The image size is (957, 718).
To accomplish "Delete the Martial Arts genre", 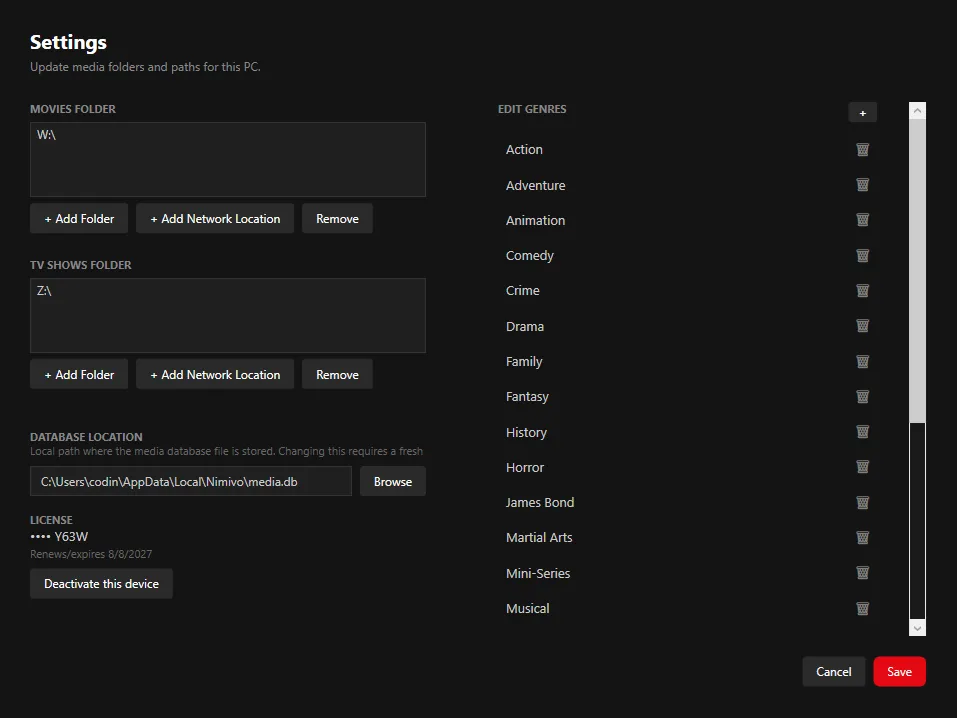I will 862,538.
